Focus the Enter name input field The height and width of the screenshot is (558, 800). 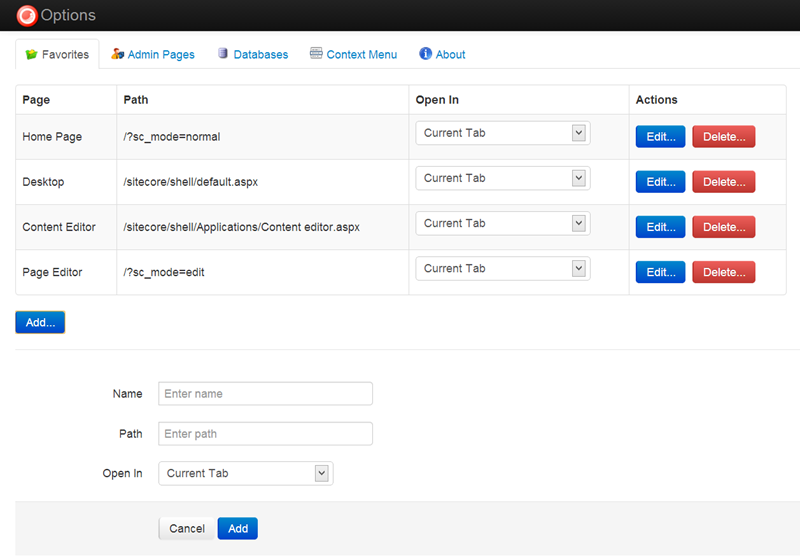[x=265, y=394]
